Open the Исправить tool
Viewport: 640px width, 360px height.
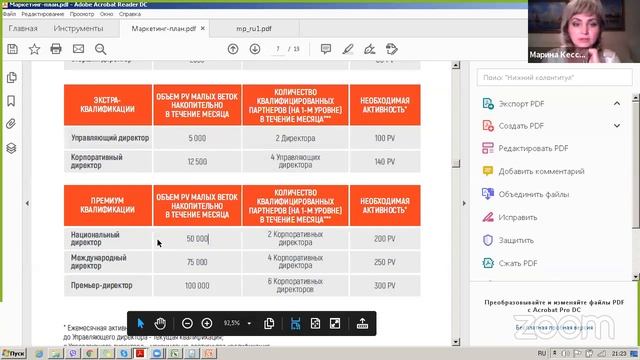[518, 218]
